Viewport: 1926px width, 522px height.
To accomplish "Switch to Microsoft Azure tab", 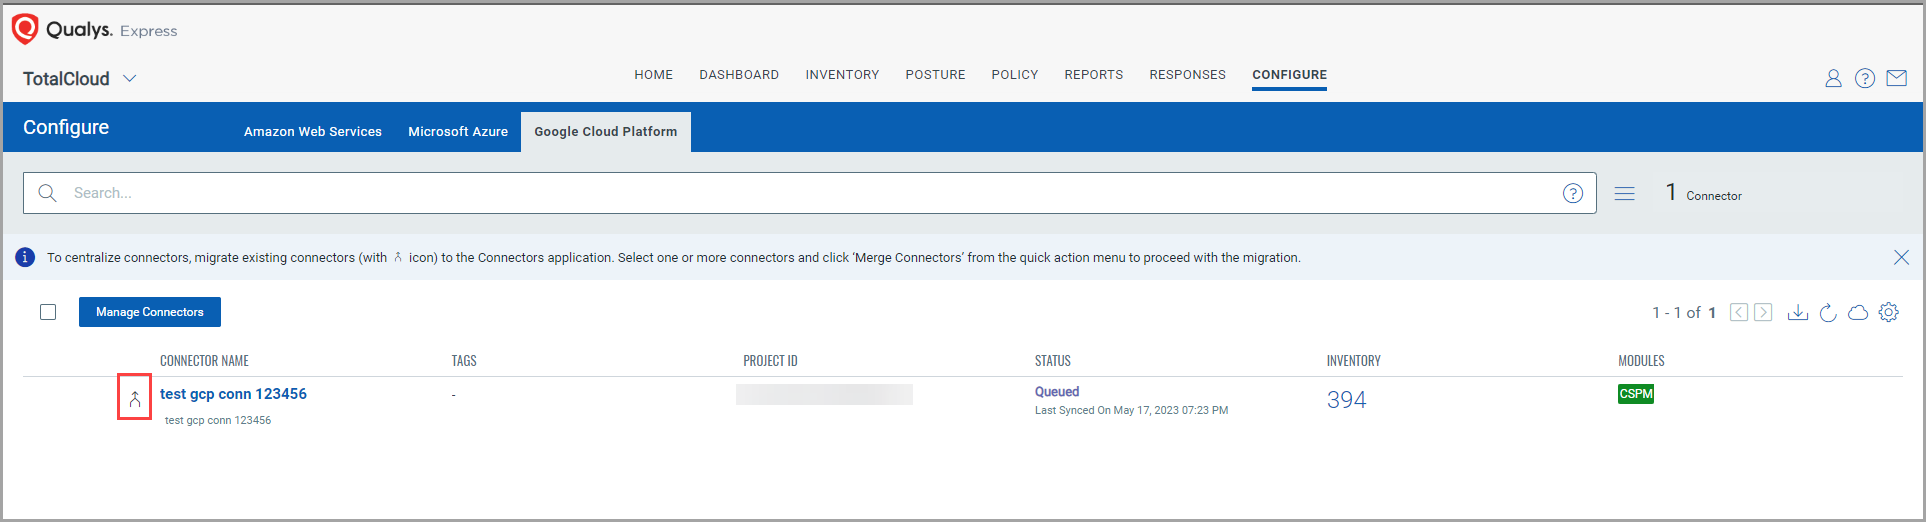I will pos(458,131).
